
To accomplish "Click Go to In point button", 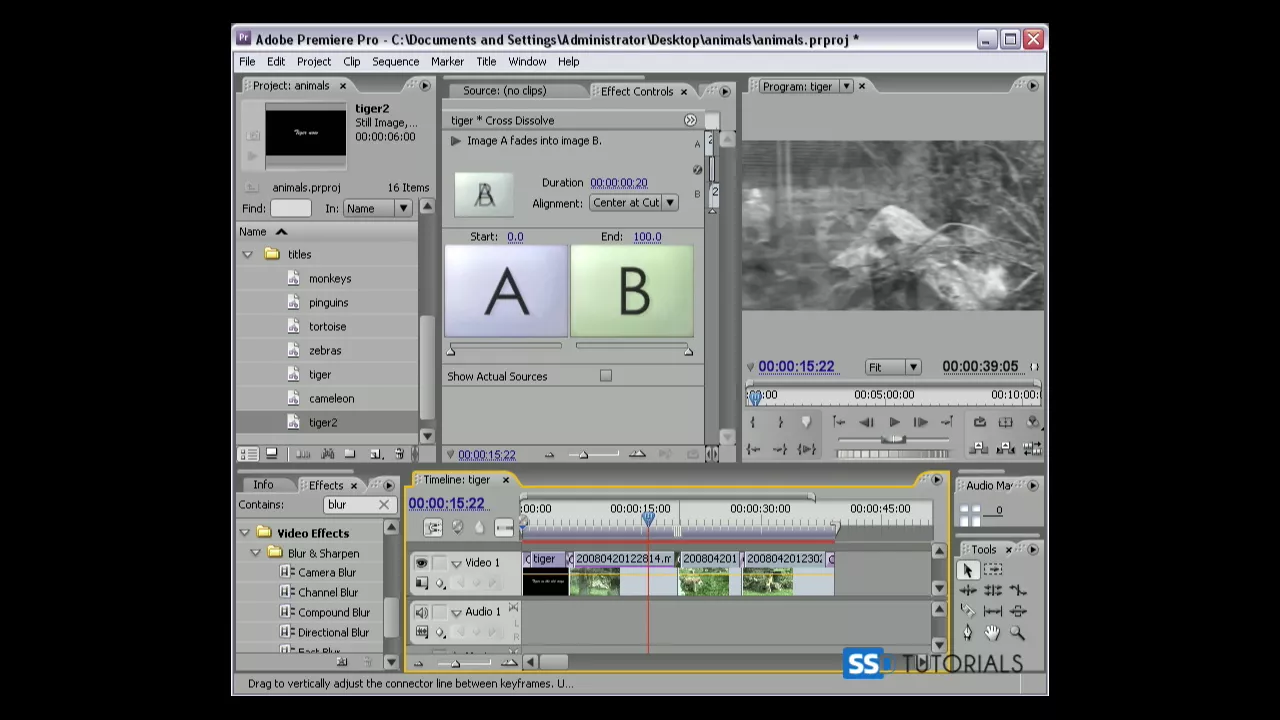I will tap(753, 449).
